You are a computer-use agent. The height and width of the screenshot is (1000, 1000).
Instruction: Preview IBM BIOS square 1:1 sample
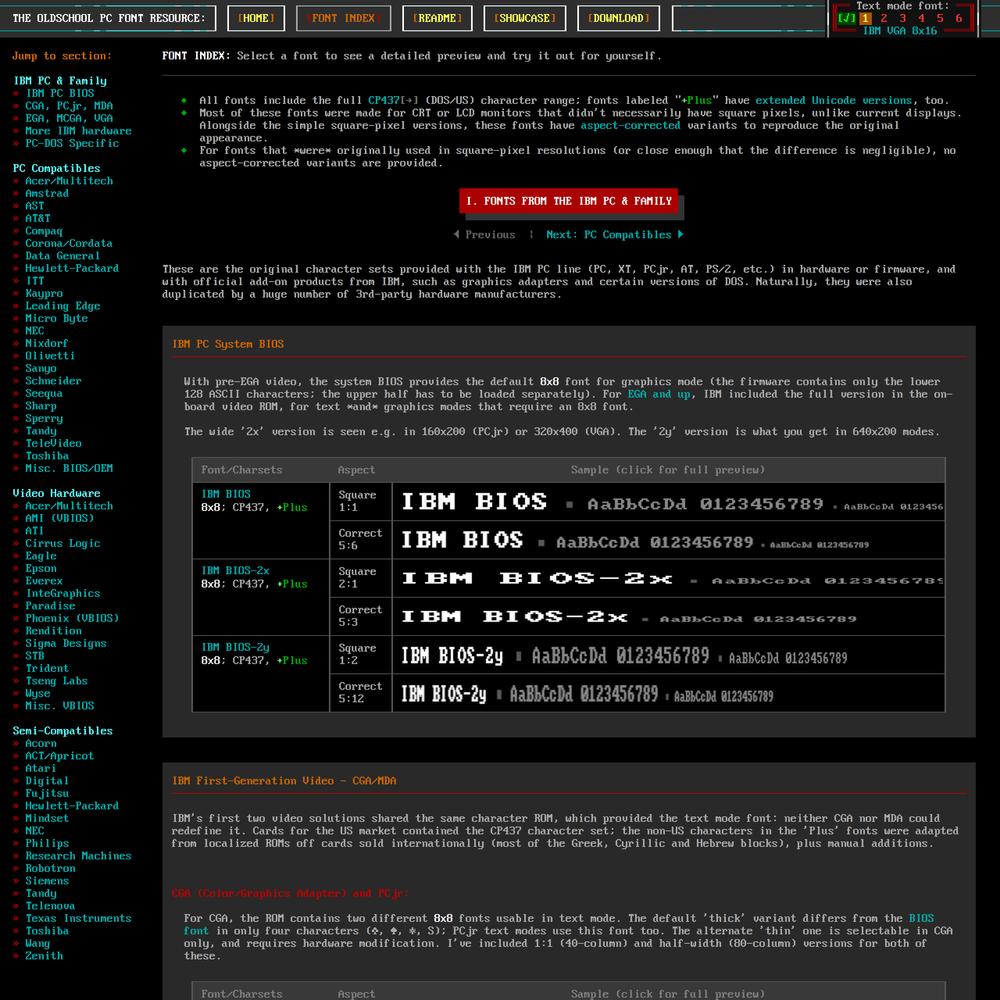pyautogui.click(x=668, y=502)
